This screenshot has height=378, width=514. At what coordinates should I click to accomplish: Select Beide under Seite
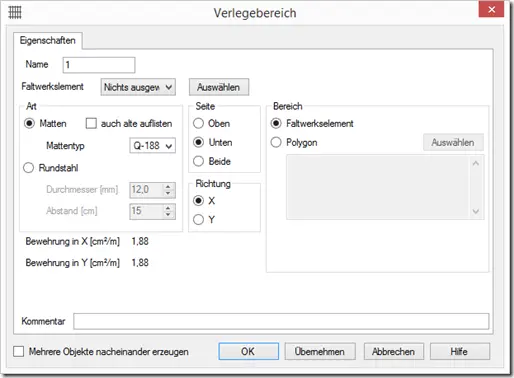[x=198, y=161]
